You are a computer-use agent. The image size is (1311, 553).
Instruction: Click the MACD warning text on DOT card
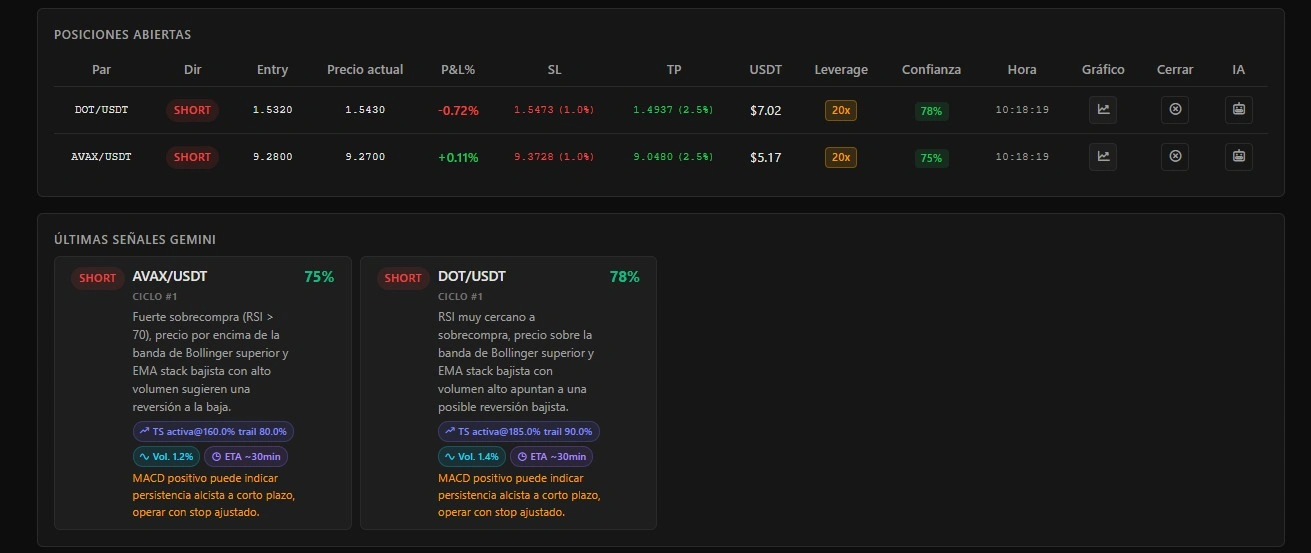pos(519,495)
